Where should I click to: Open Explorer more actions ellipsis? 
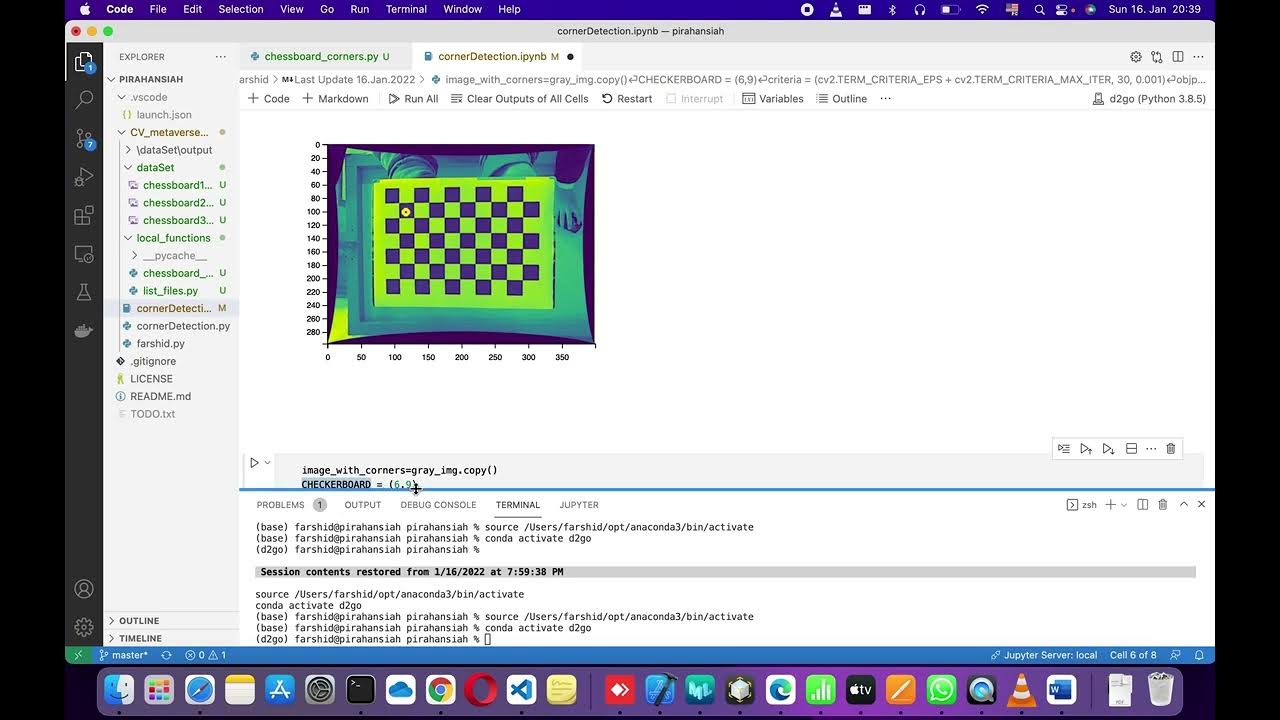(220, 57)
